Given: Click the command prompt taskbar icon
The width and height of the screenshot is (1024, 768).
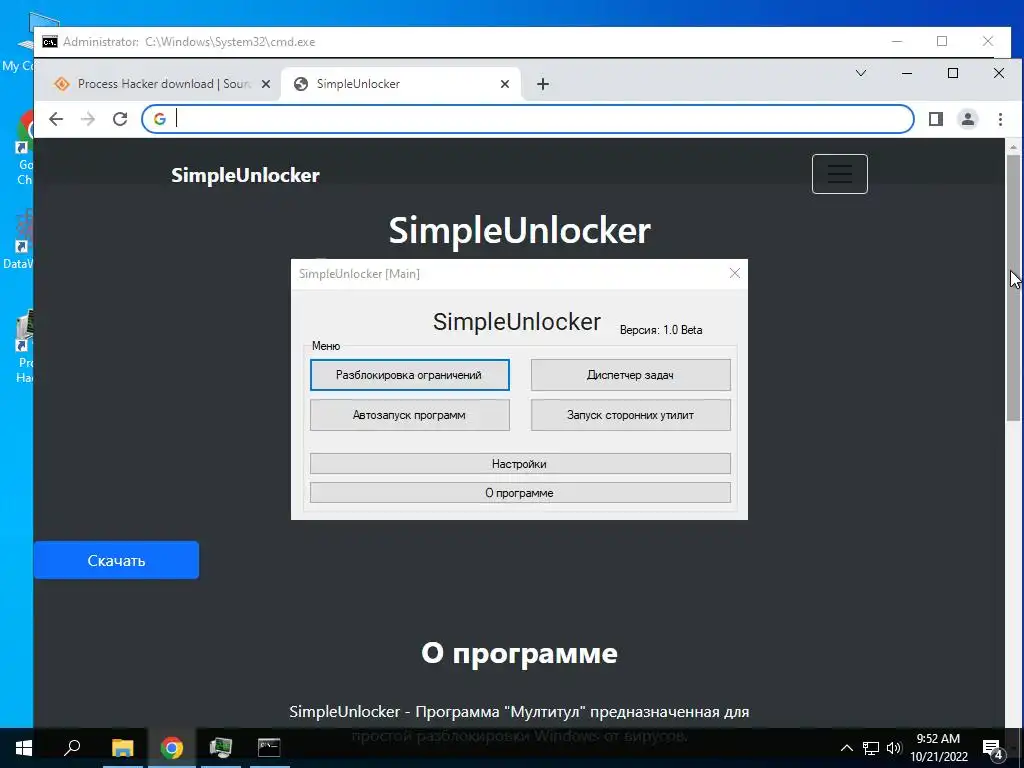Looking at the screenshot, I should click(x=269, y=748).
